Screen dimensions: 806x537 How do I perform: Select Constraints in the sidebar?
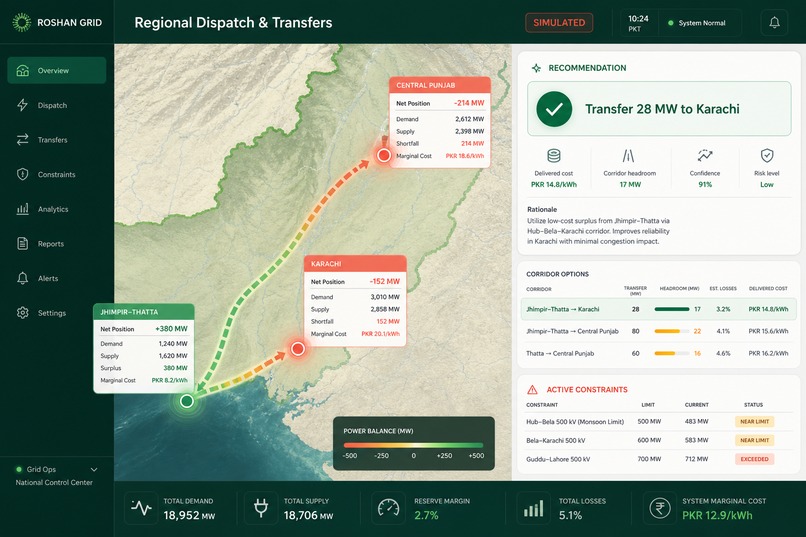[x=57, y=175]
